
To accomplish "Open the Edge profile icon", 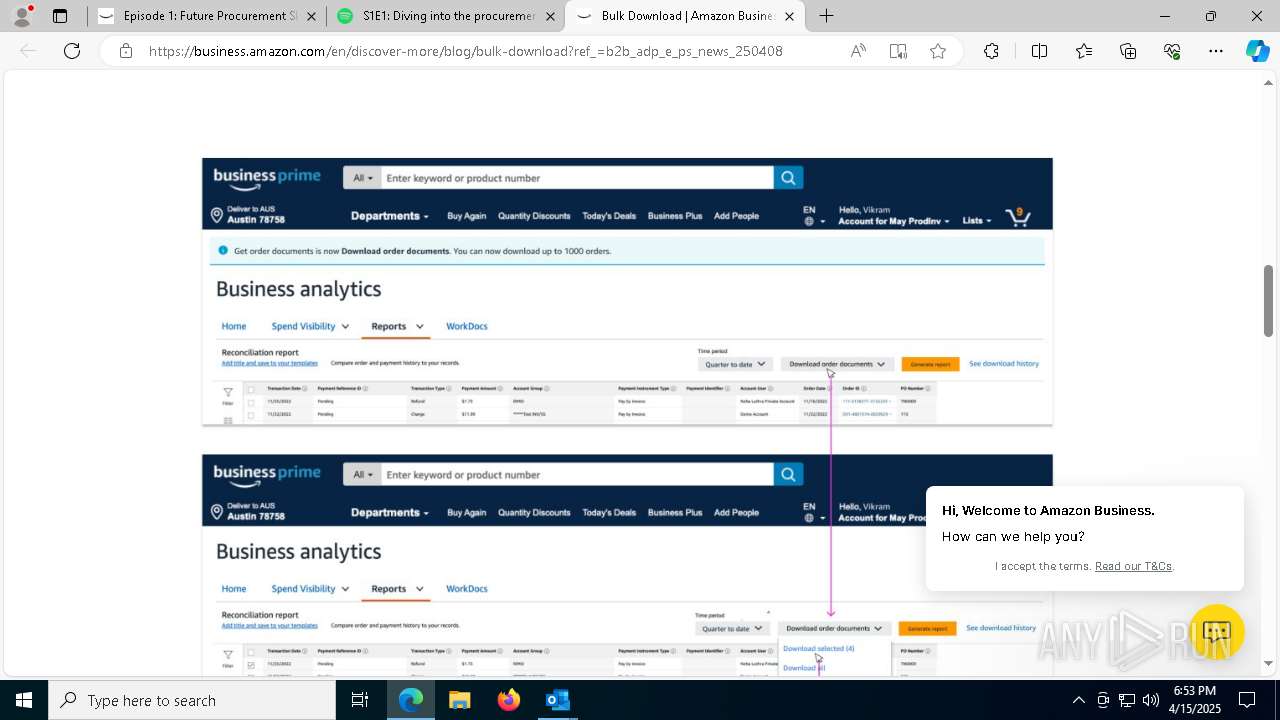I will click(22, 16).
